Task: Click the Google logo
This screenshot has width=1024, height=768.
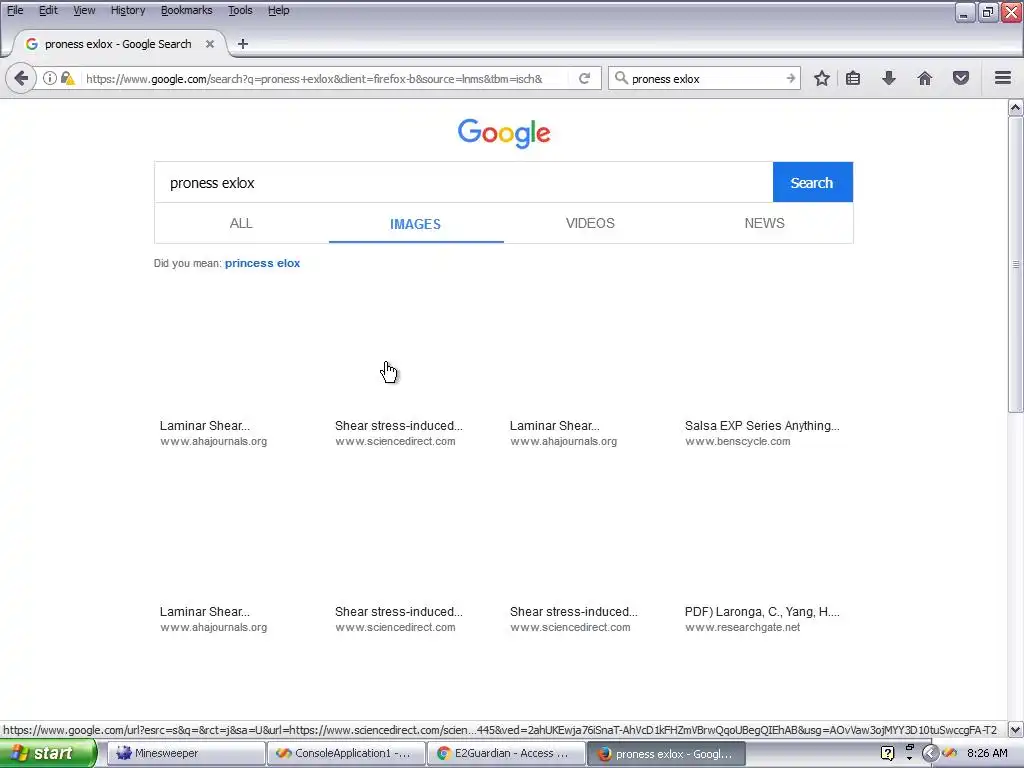Action: tap(504, 133)
